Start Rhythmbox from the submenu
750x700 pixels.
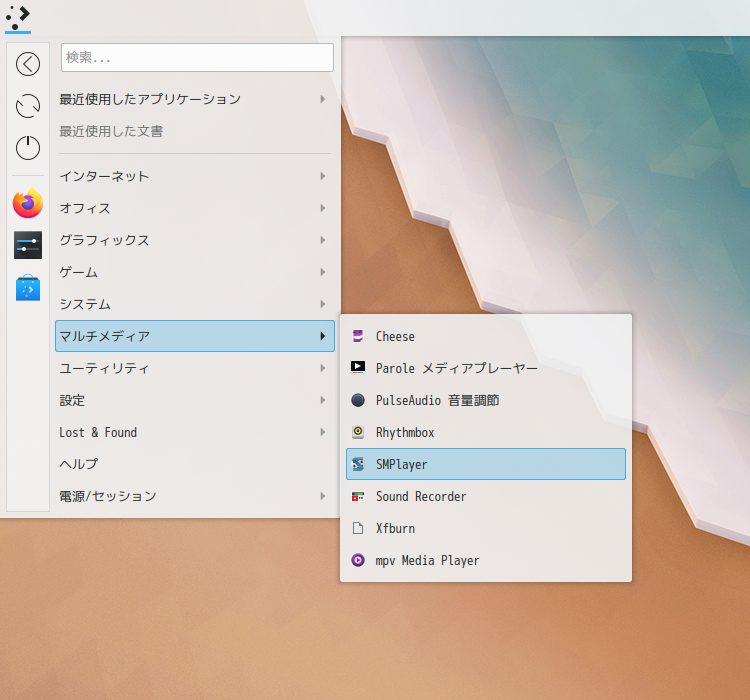tap(485, 432)
